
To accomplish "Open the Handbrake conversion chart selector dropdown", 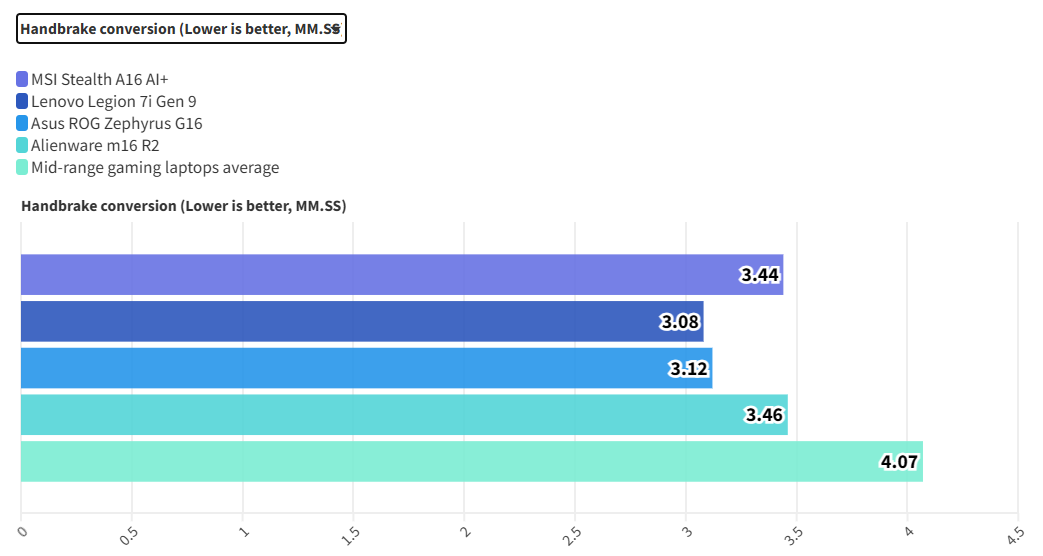I will pyautogui.click(x=181, y=29).
